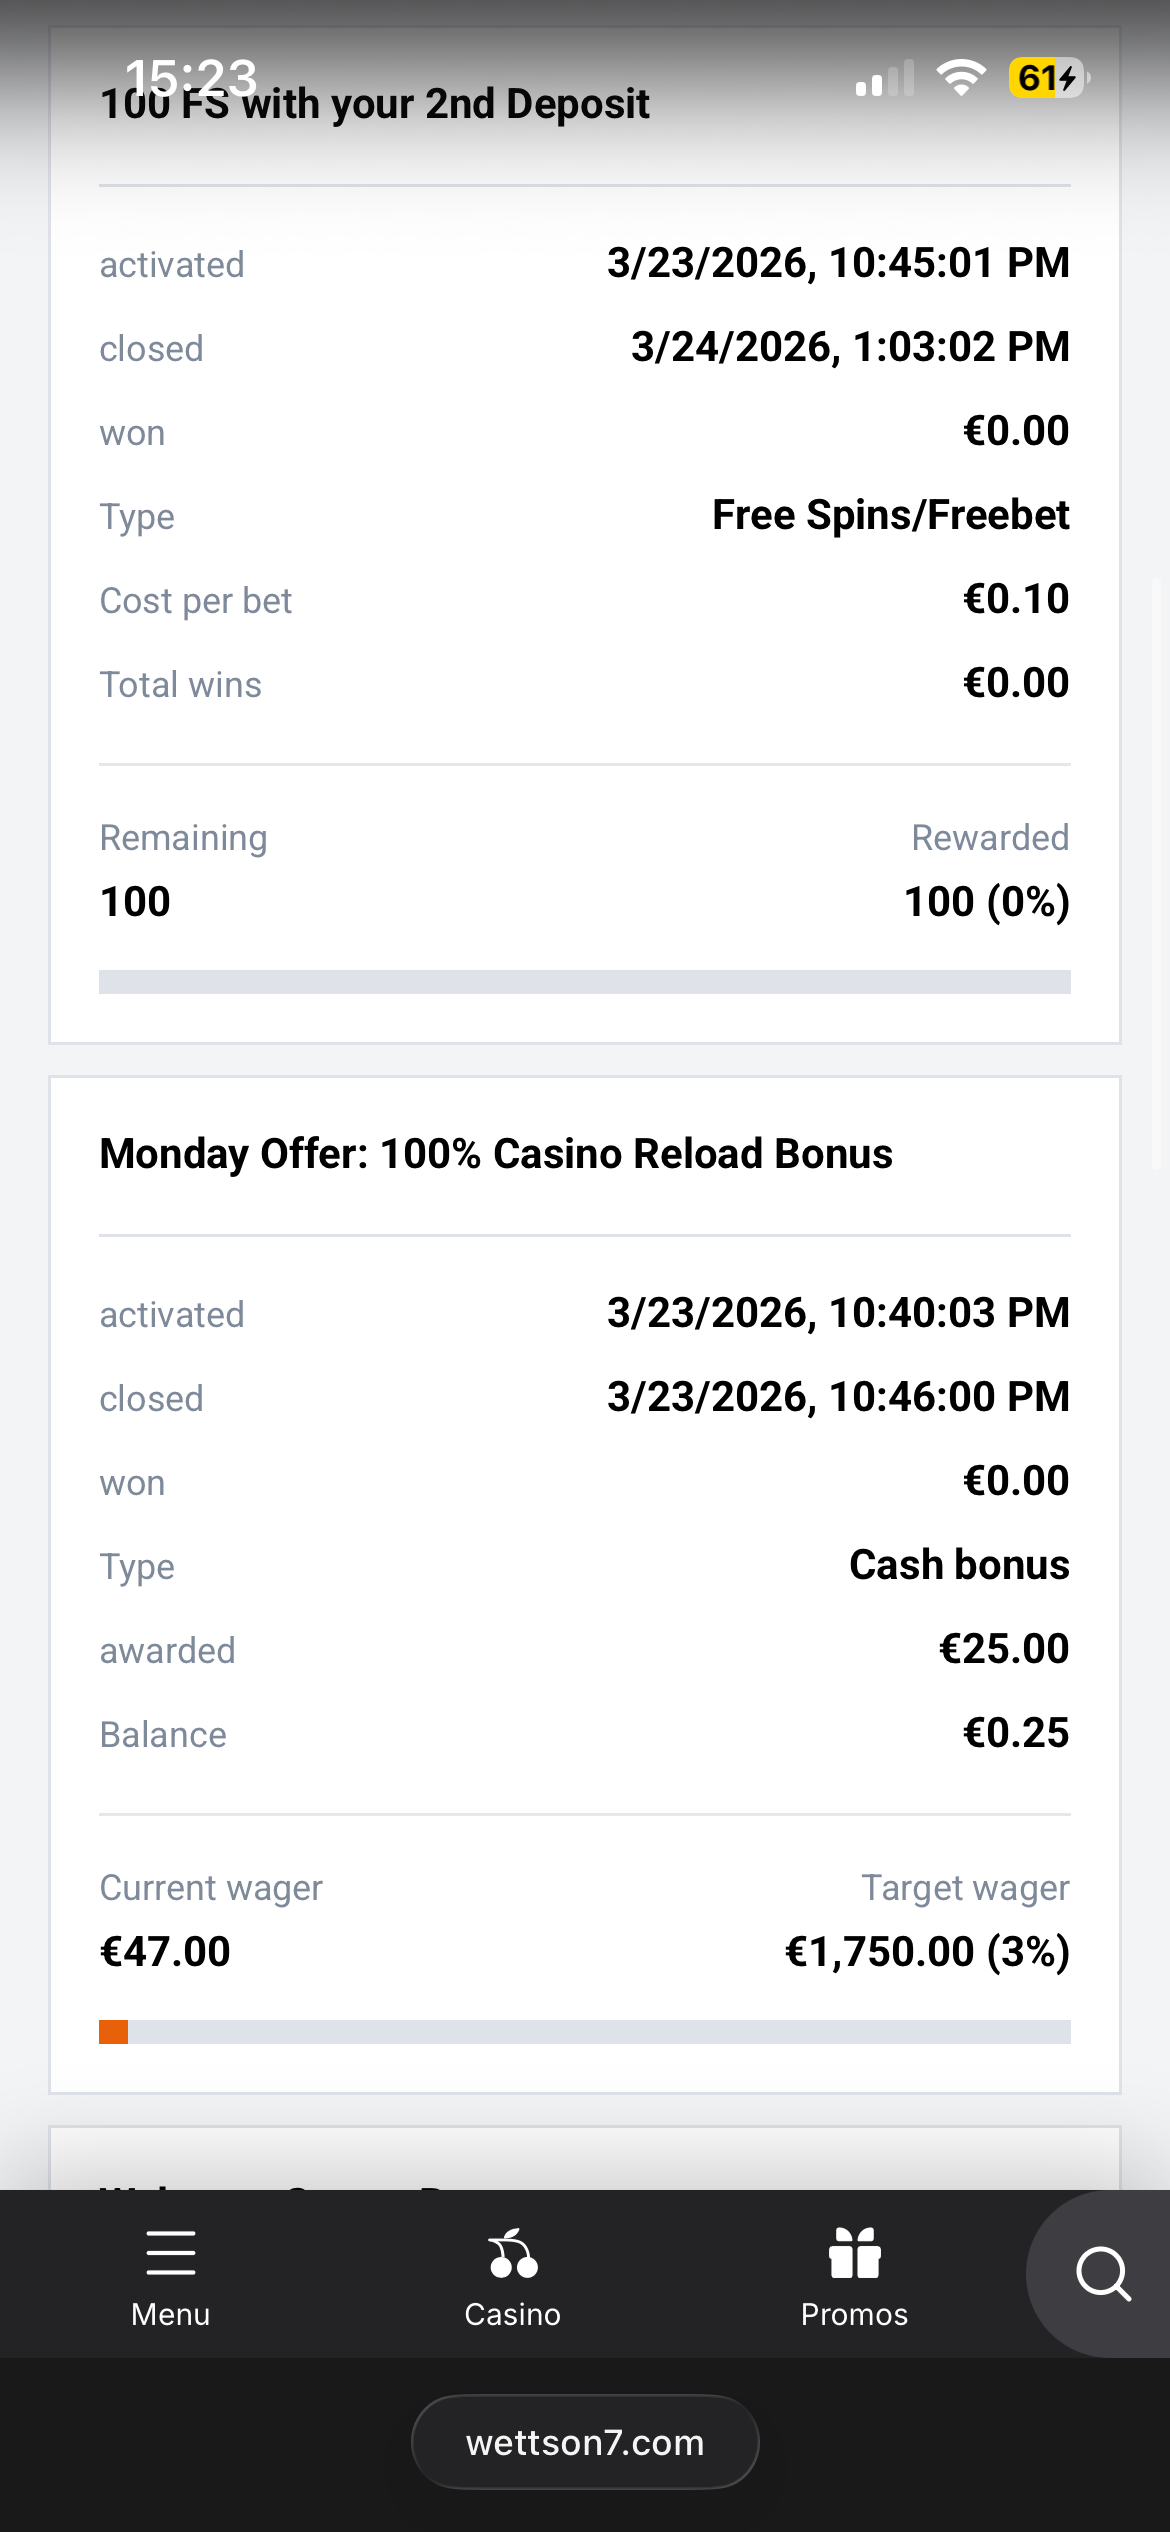Viewport: 1170px width, 2532px height.
Task: Tap the magnifying glass search icon
Action: (1102, 2274)
